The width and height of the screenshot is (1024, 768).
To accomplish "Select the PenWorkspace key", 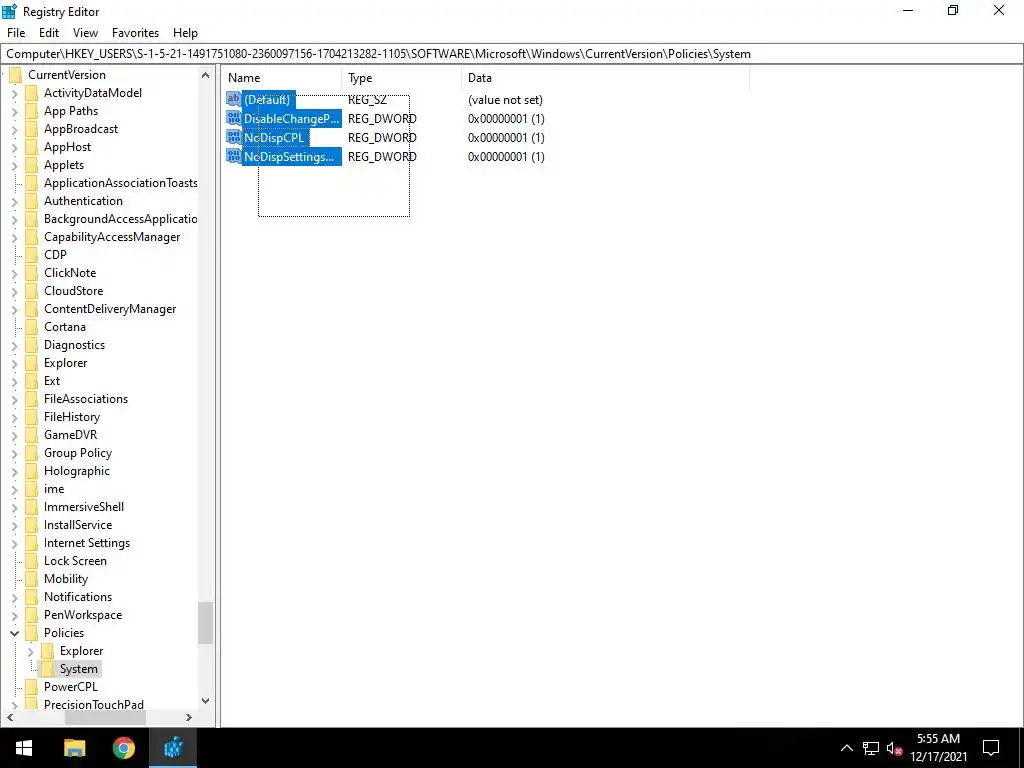I will click(83, 615).
